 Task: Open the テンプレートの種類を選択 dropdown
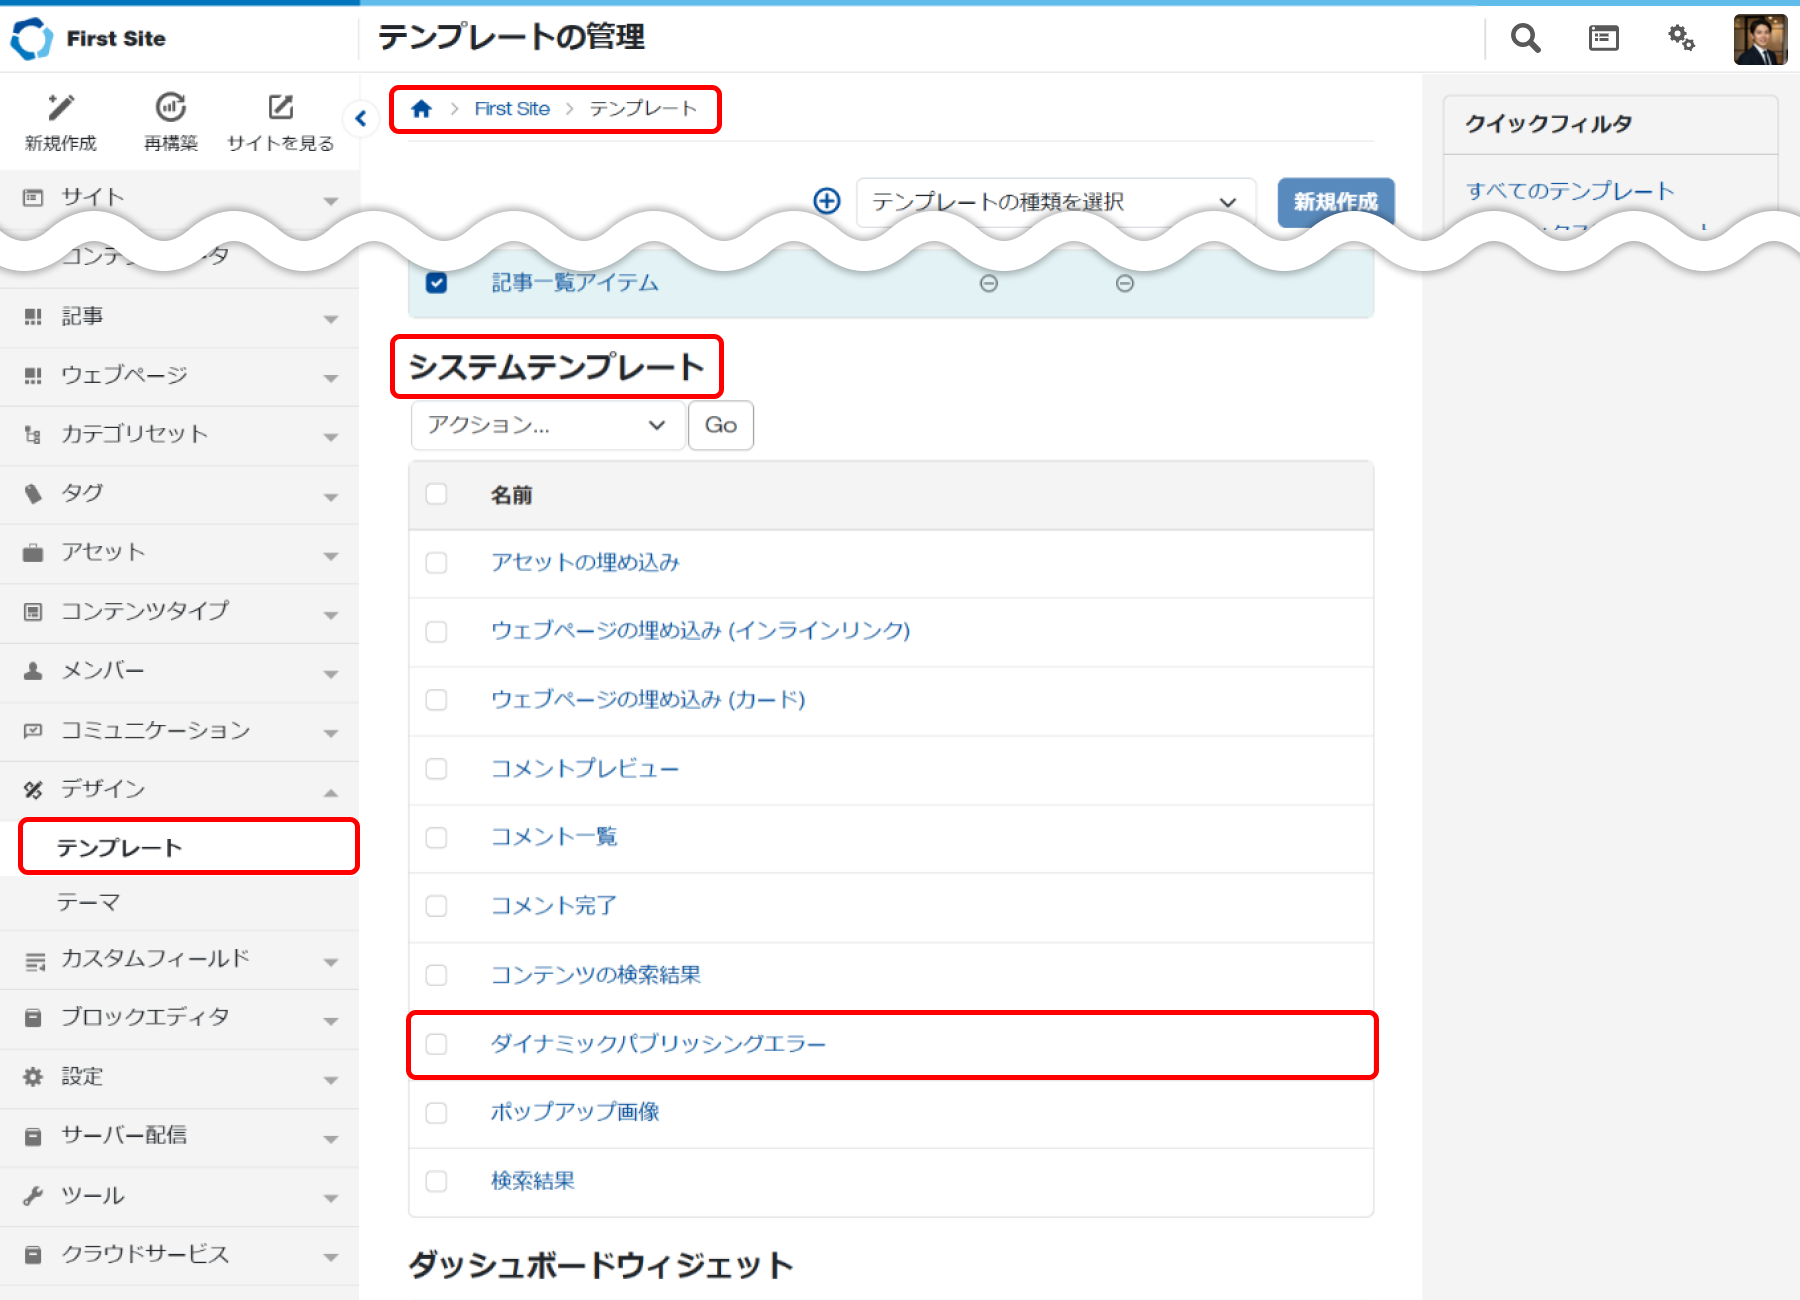[x=1055, y=202]
